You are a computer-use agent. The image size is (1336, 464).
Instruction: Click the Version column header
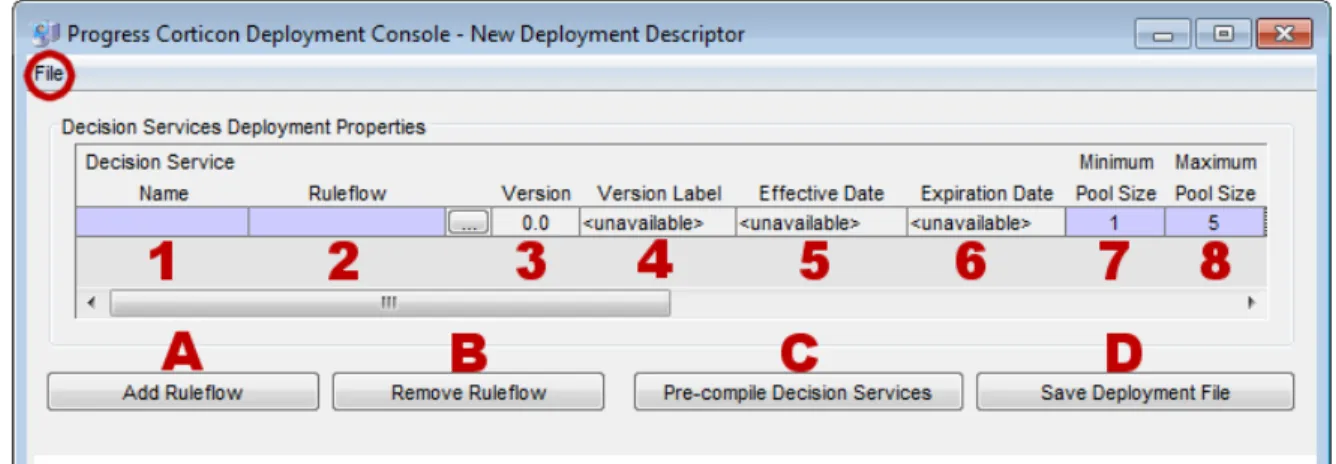point(536,193)
